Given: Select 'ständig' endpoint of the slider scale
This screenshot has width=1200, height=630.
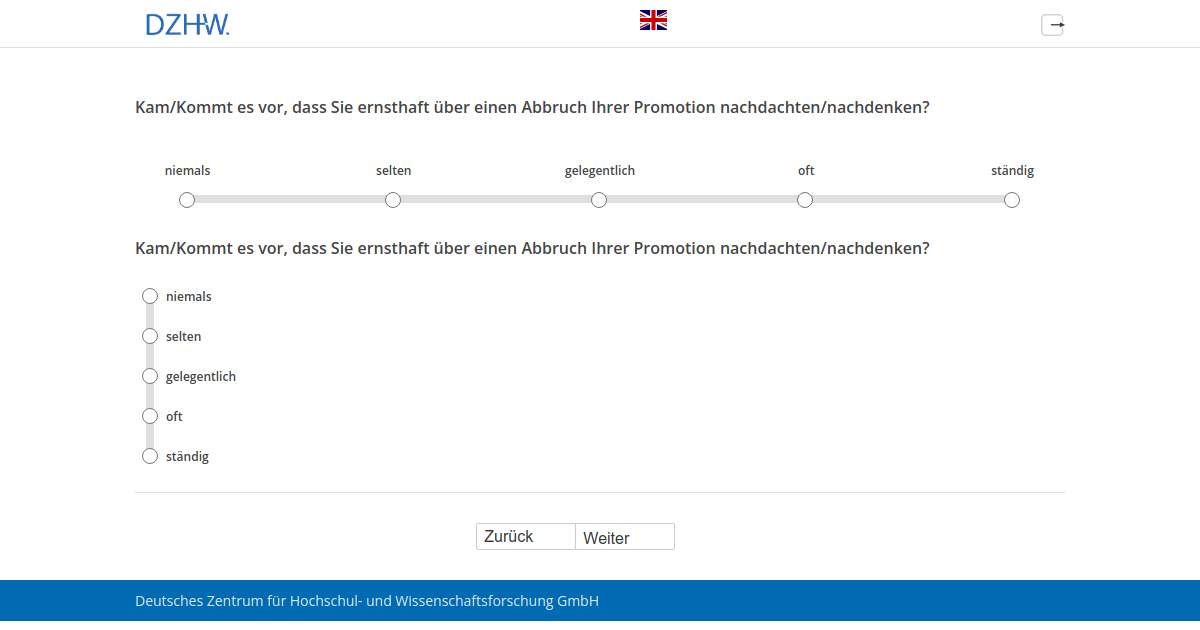Looking at the screenshot, I should coord(1011,200).
